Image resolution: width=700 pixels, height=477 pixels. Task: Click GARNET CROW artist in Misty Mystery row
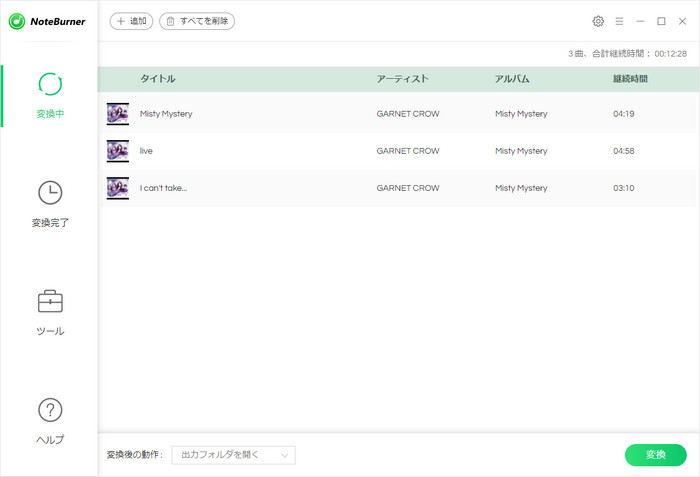pos(408,114)
